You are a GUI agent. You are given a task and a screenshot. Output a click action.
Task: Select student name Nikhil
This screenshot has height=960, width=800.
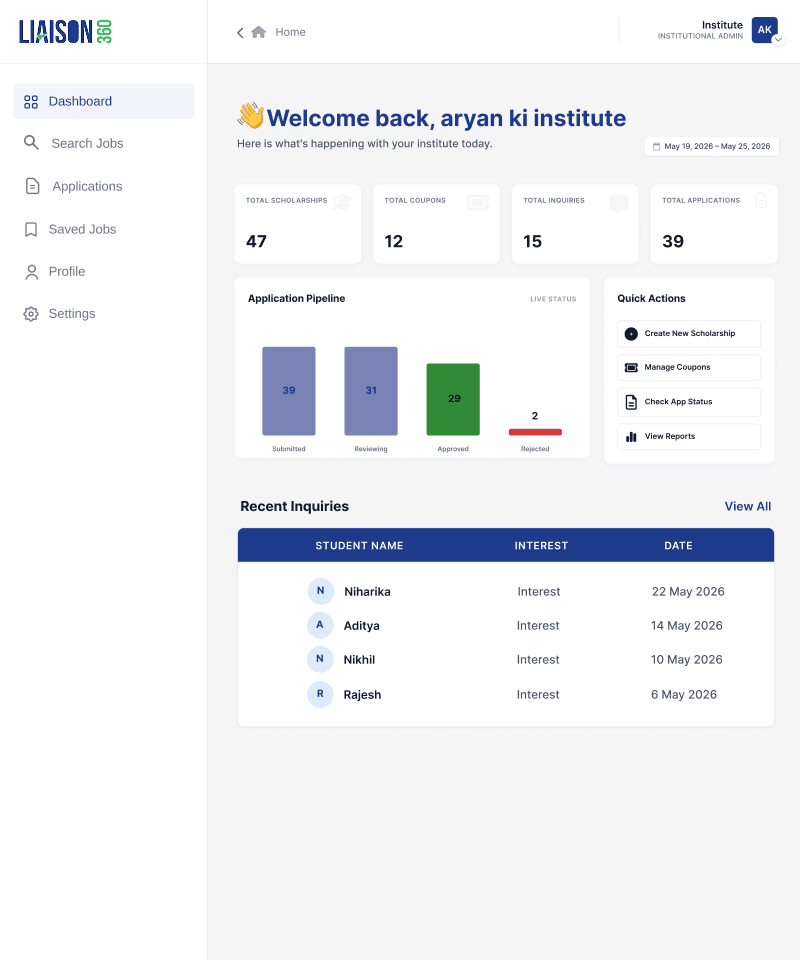point(359,659)
